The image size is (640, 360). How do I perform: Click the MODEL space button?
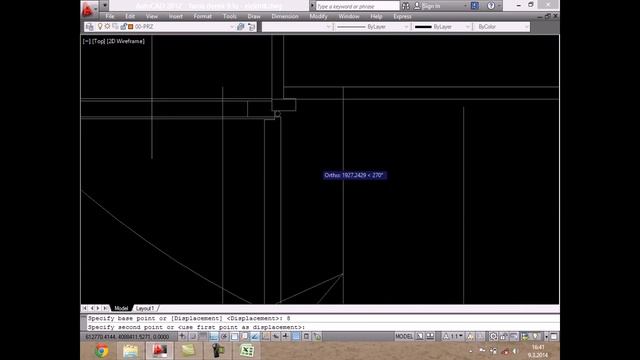tap(404, 336)
